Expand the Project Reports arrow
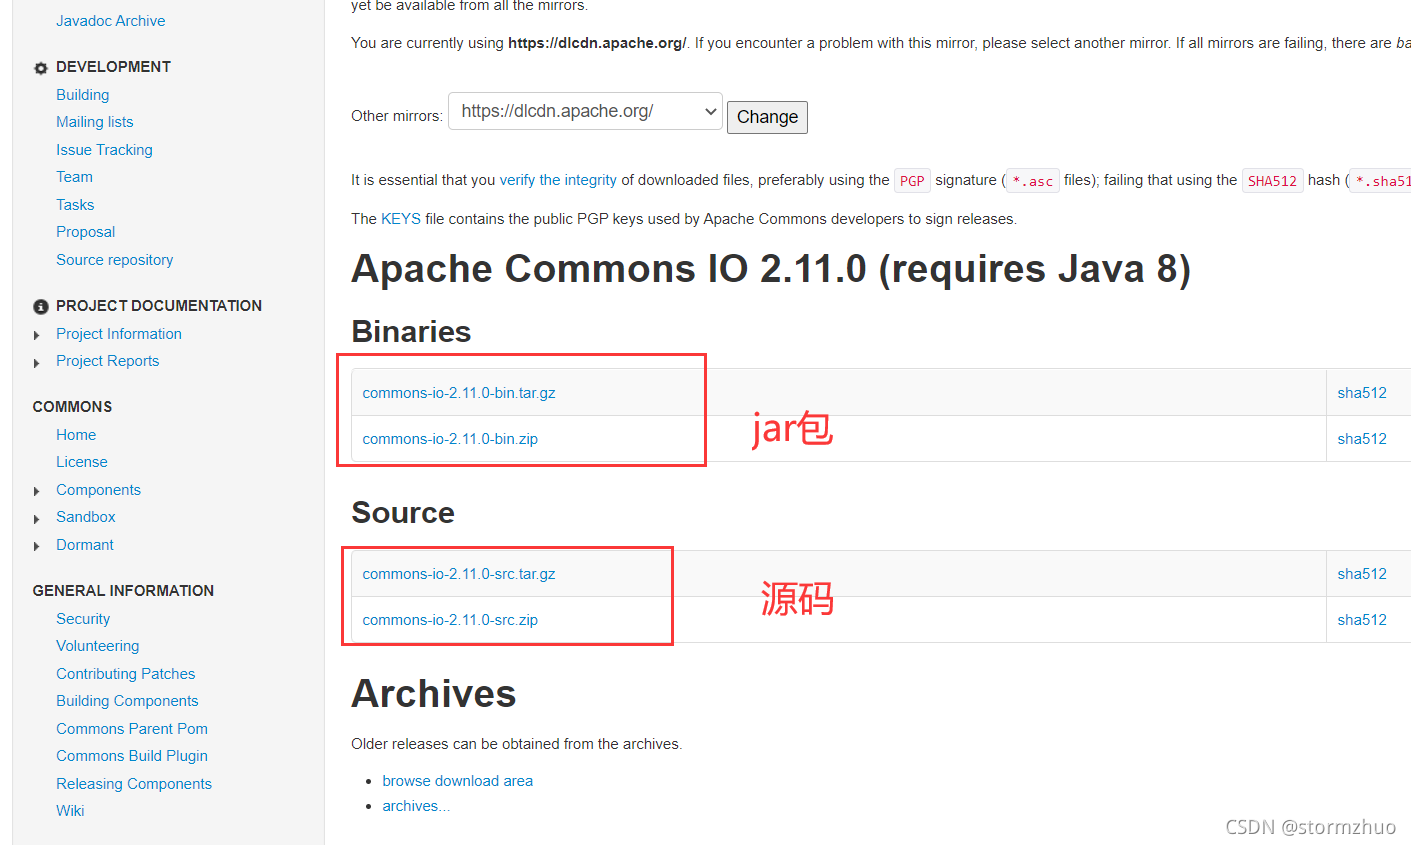 pyautogui.click(x=37, y=362)
